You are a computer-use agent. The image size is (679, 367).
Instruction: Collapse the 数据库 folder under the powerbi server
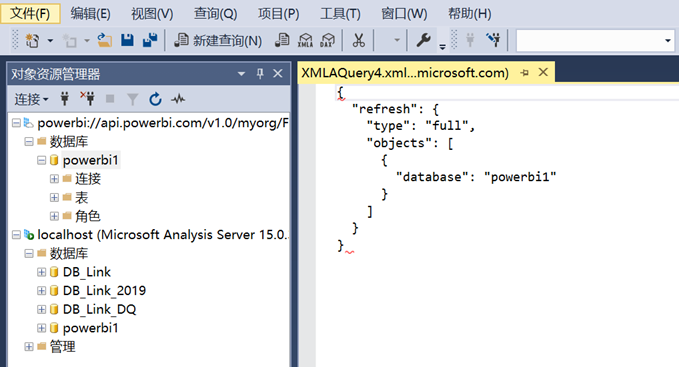coord(29,142)
